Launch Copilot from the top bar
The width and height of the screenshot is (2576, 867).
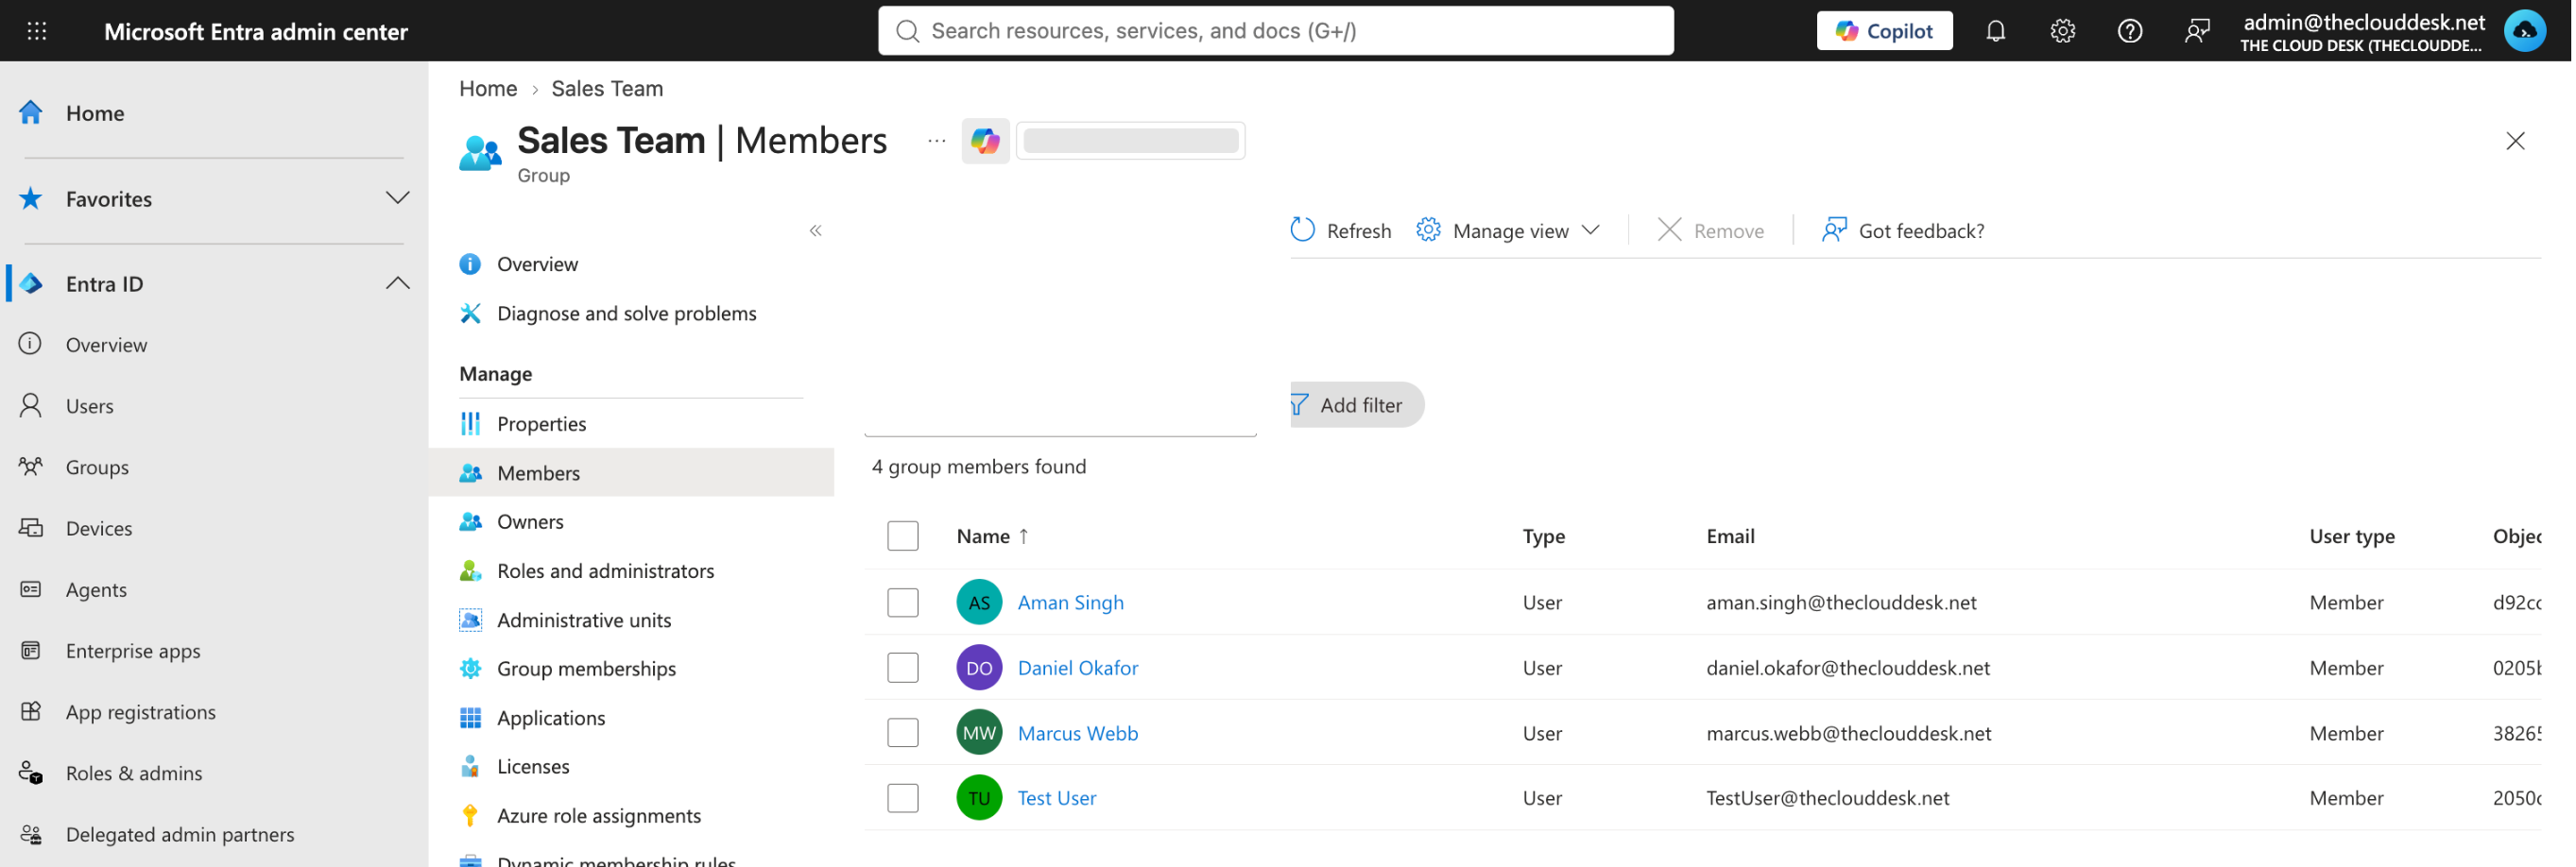(x=1887, y=31)
